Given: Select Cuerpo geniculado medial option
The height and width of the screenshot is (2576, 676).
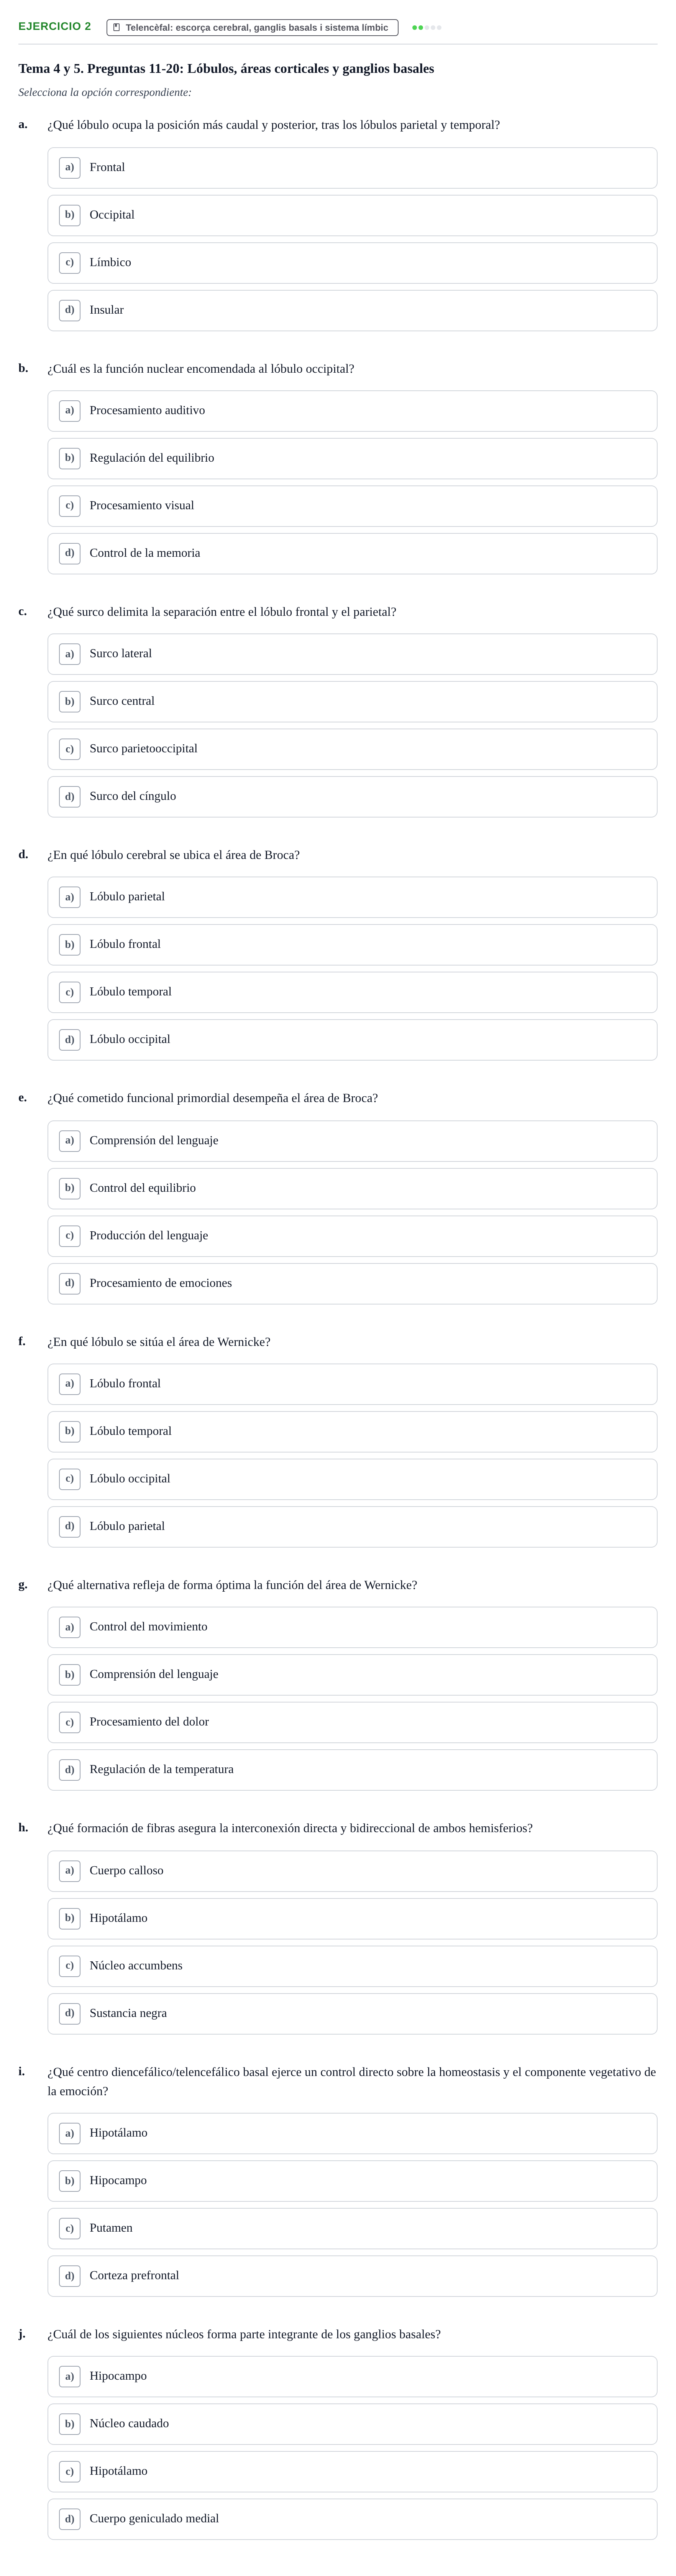Looking at the screenshot, I should click(x=352, y=2519).
